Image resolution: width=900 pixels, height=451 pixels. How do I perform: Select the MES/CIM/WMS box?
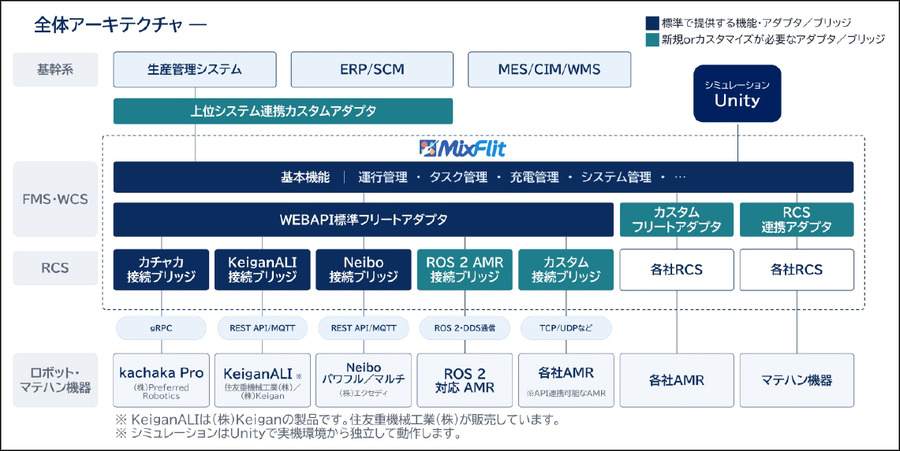(x=549, y=69)
